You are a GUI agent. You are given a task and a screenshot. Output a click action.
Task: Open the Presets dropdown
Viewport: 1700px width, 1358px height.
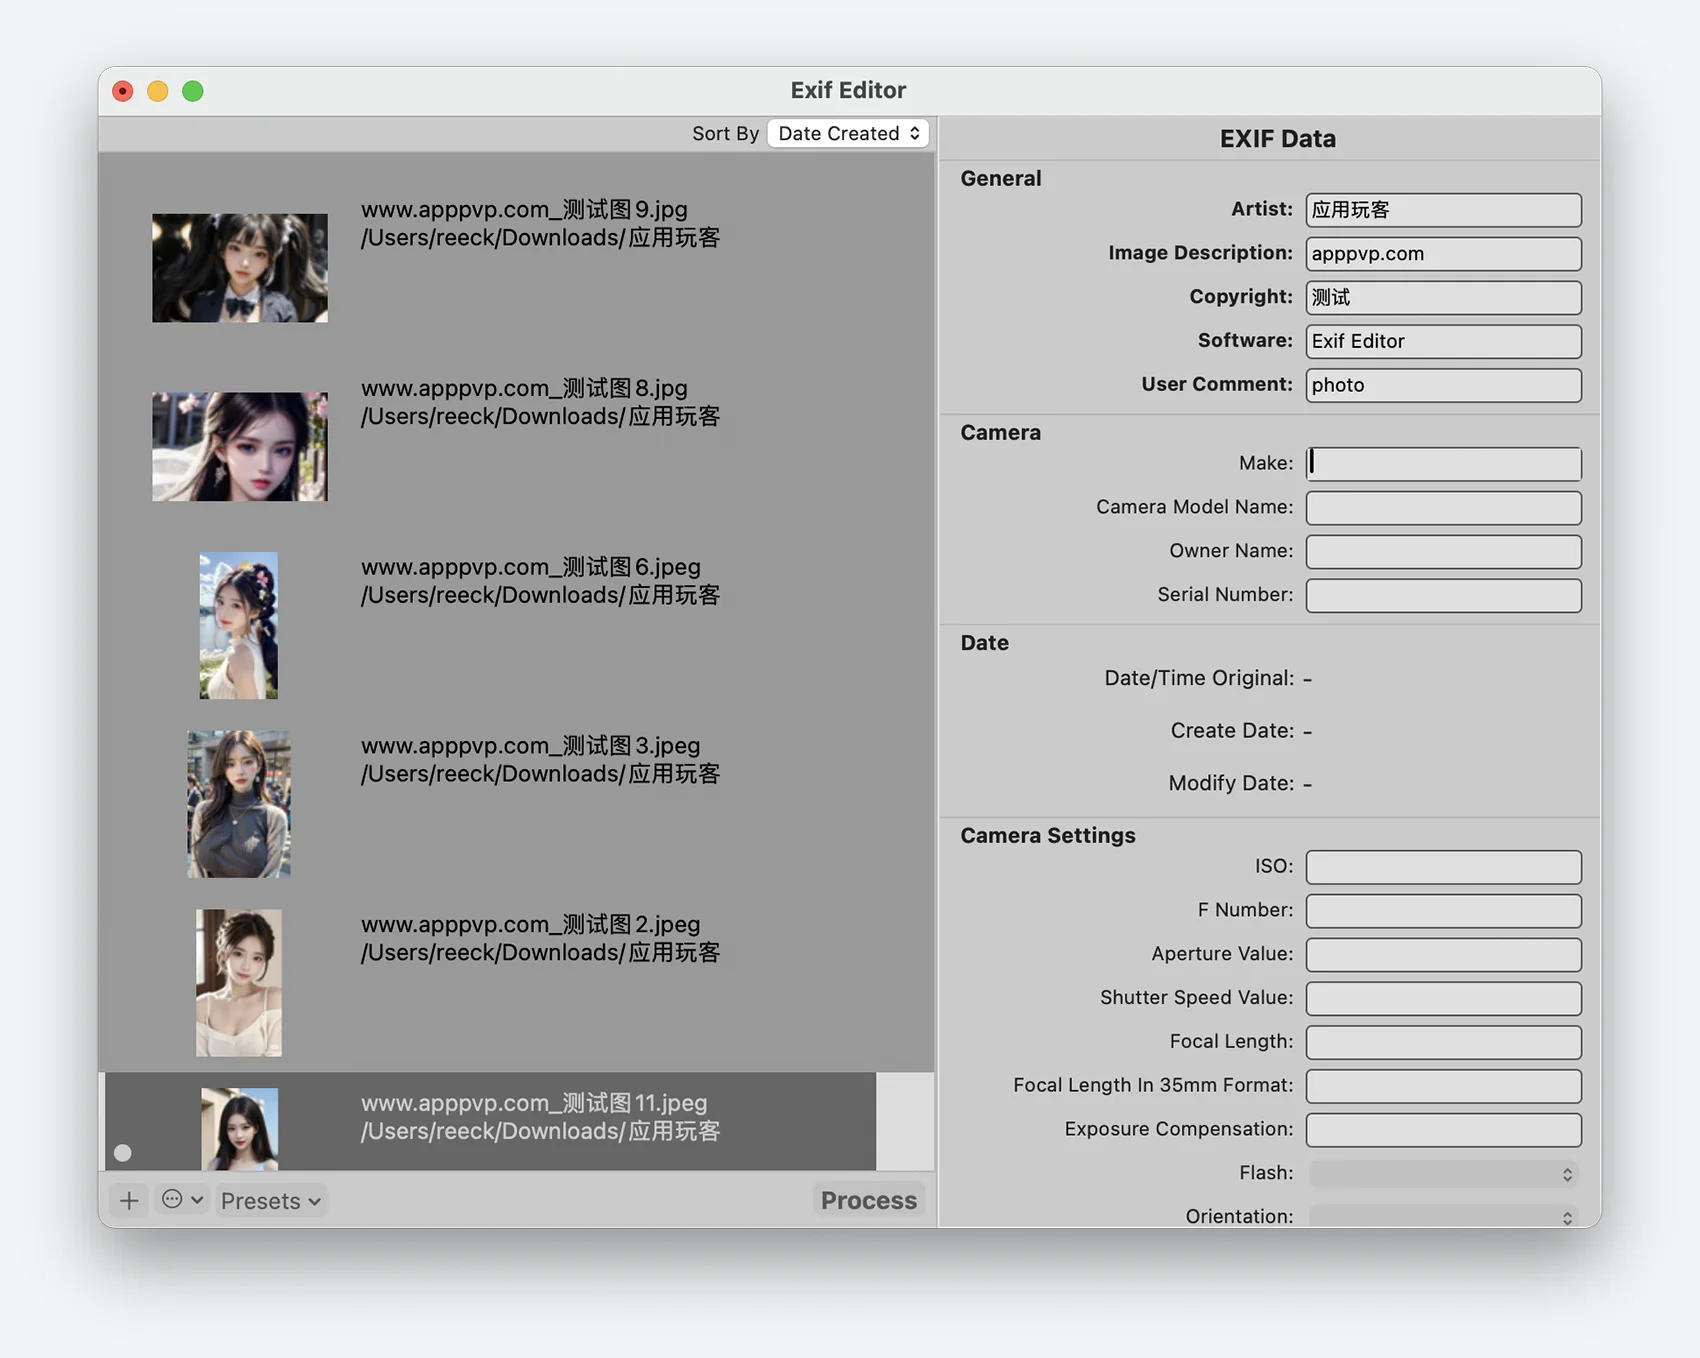click(x=271, y=1201)
